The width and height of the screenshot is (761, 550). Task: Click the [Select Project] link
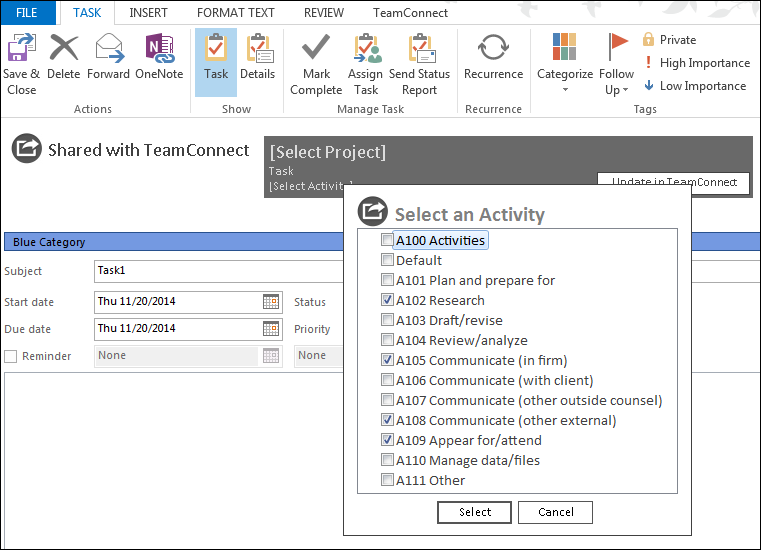(x=328, y=152)
